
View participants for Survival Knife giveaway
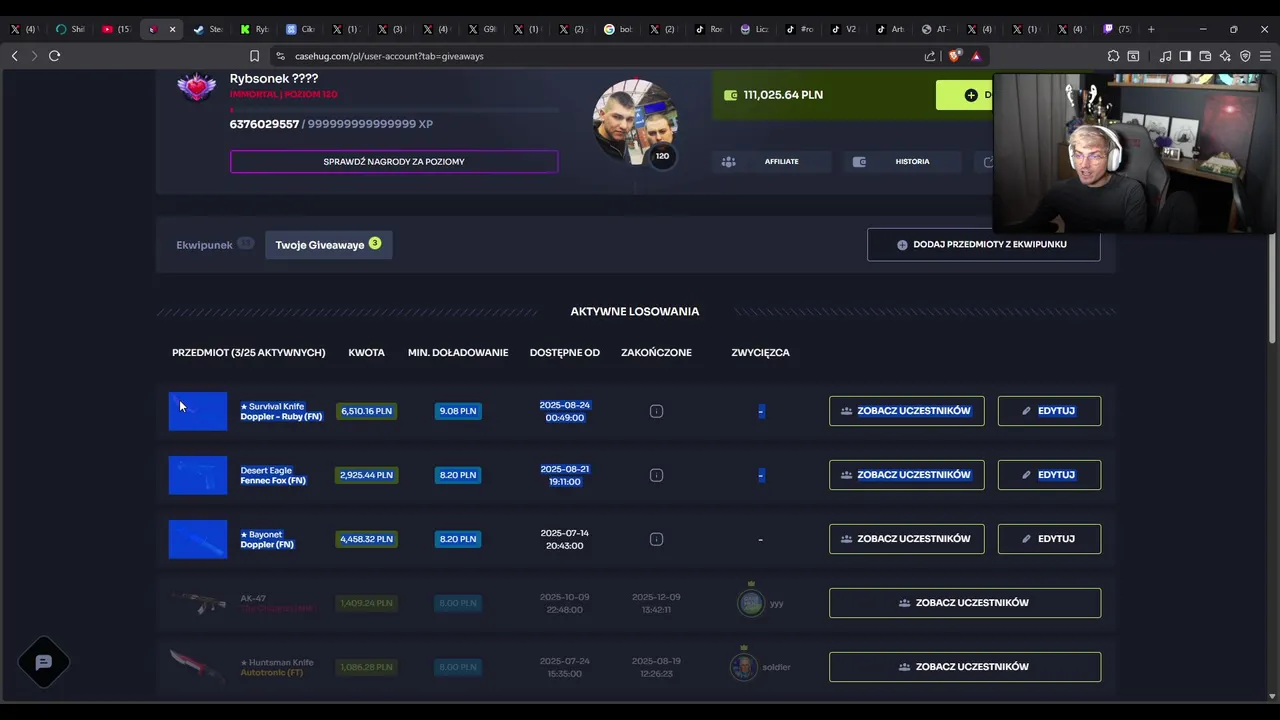(x=906, y=411)
